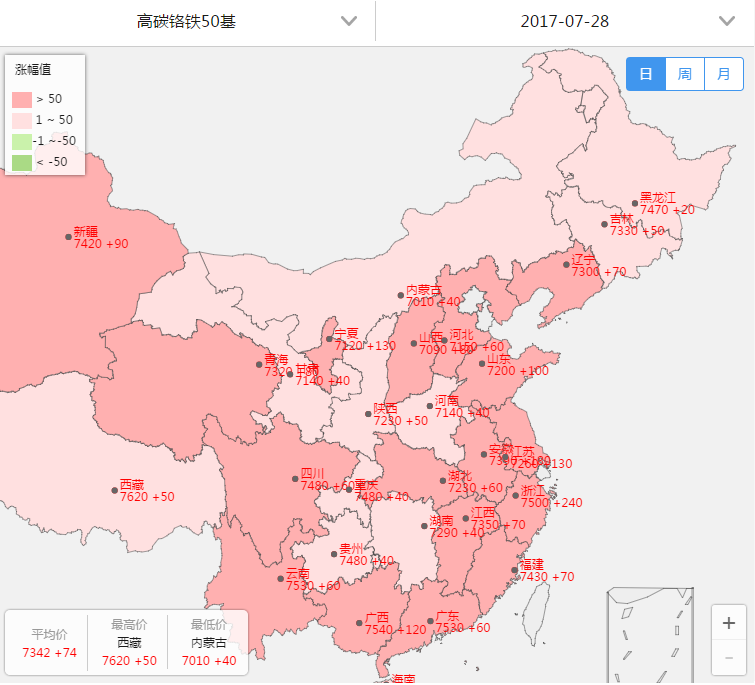Open the 2017-07-28 date dropdown
Viewport: 755px width, 685px height.
coord(565,21)
